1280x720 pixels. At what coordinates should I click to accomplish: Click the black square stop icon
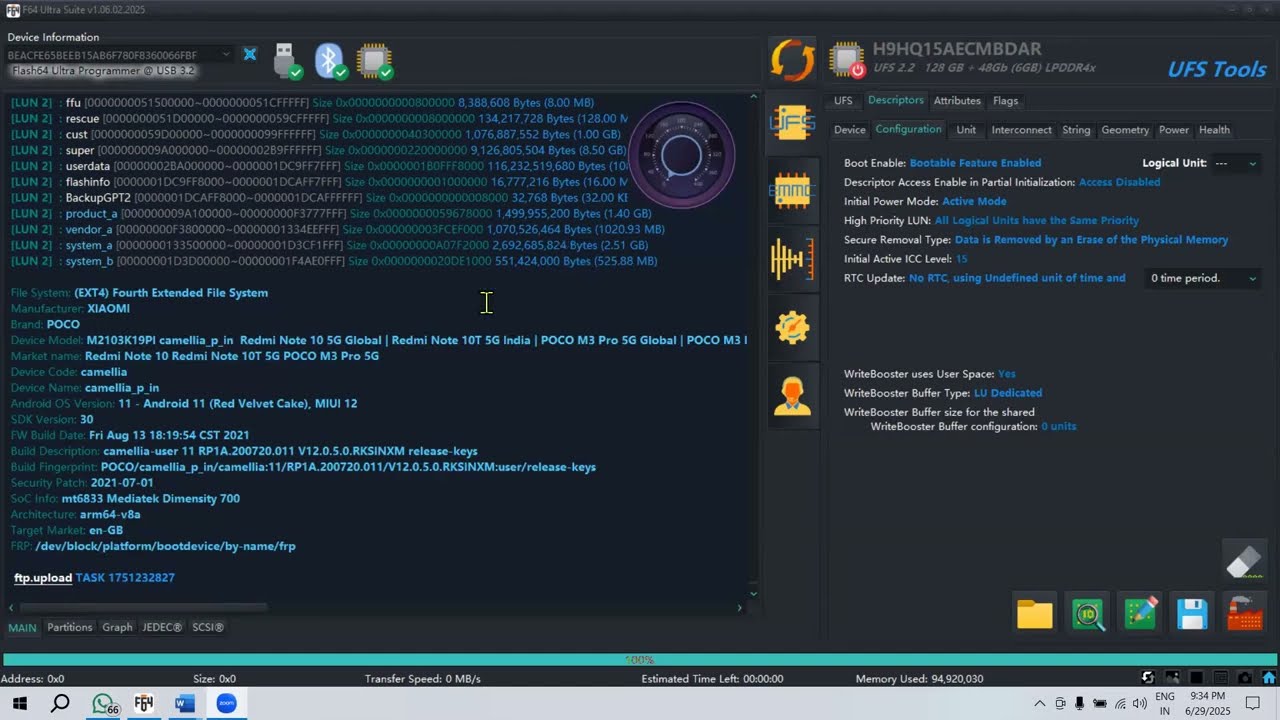point(1196,678)
